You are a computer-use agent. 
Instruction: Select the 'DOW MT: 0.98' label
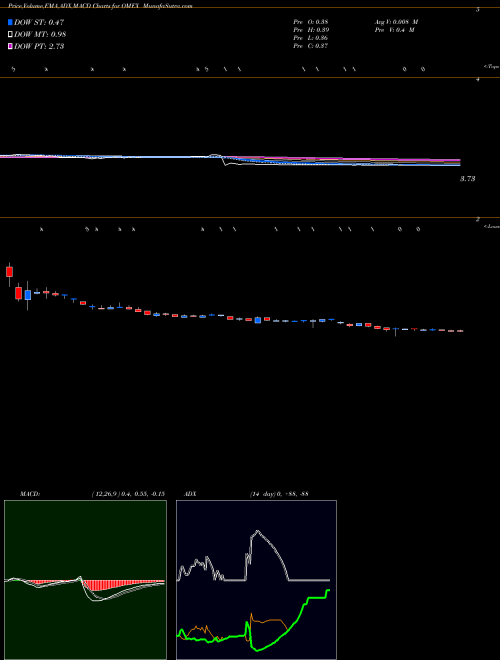pos(40,35)
